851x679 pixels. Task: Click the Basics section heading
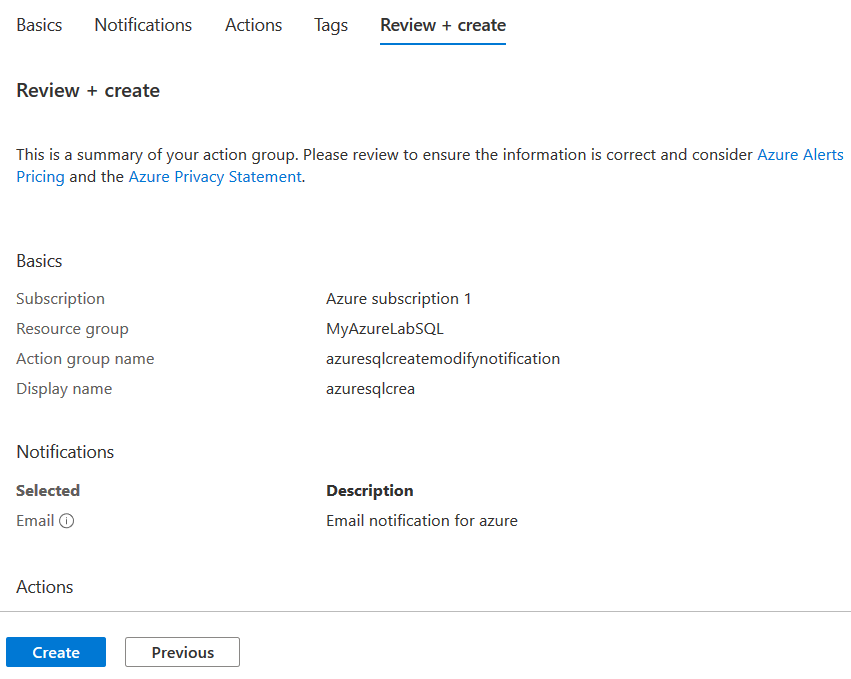pyautogui.click(x=39, y=261)
